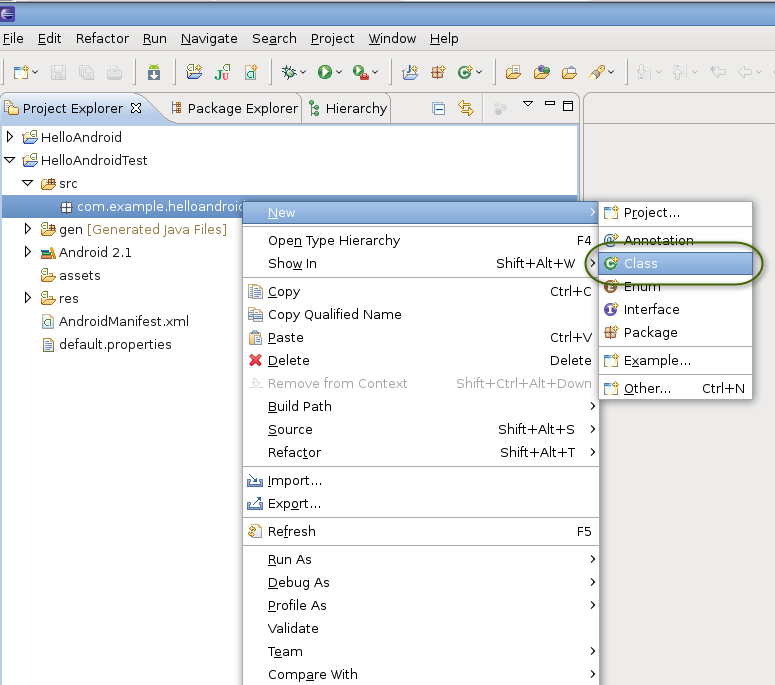Expand the Android 2.1 library node
Viewport: 775px width, 685px height.
point(29,252)
